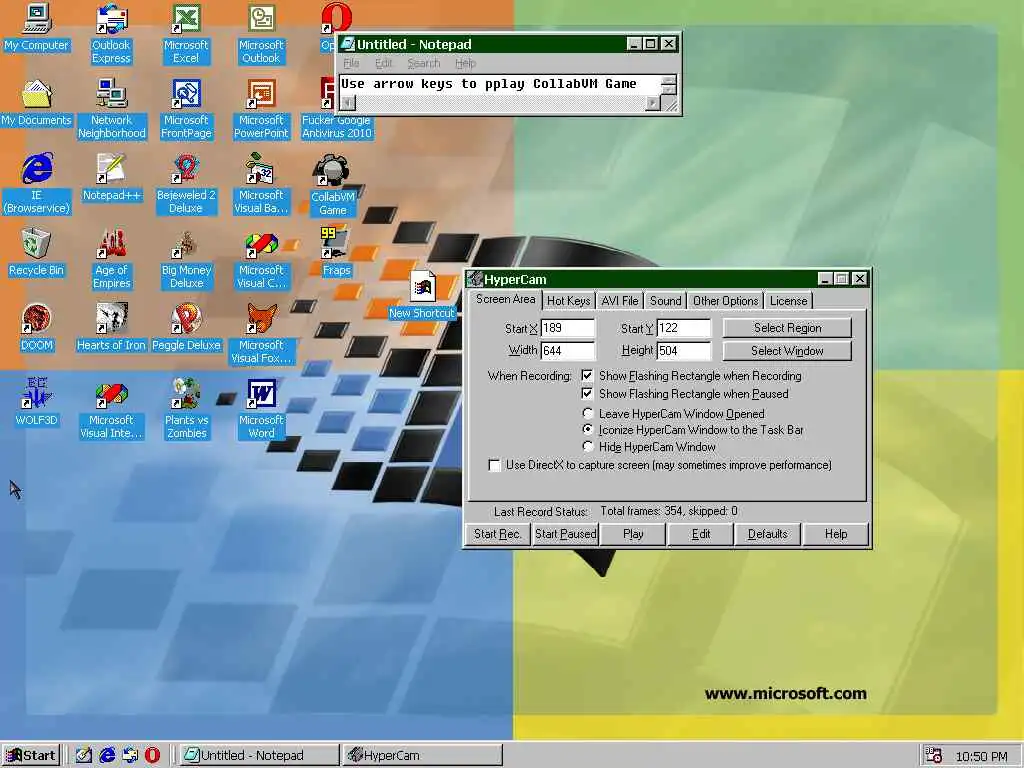This screenshot has height=768, width=1024.
Task: Click the HyperCam taskbar button
Action: 423,756
